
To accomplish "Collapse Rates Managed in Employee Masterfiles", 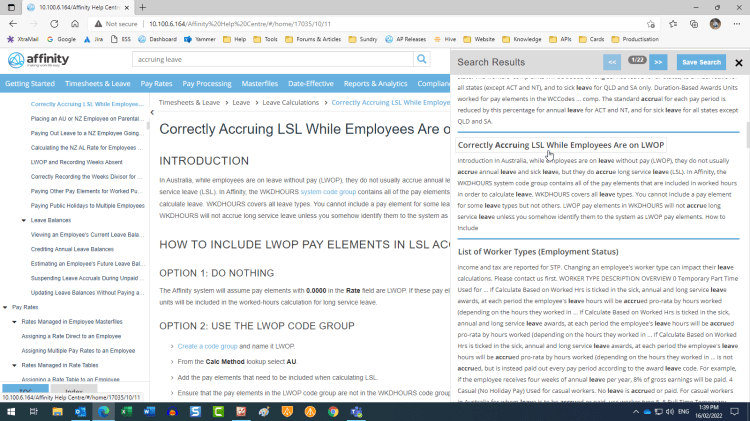I will (x=14, y=322).
